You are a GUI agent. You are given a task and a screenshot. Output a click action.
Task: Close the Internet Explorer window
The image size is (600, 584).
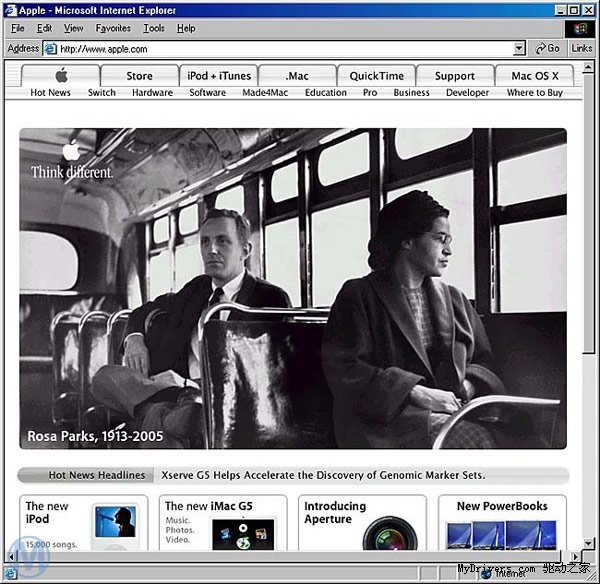click(588, 10)
